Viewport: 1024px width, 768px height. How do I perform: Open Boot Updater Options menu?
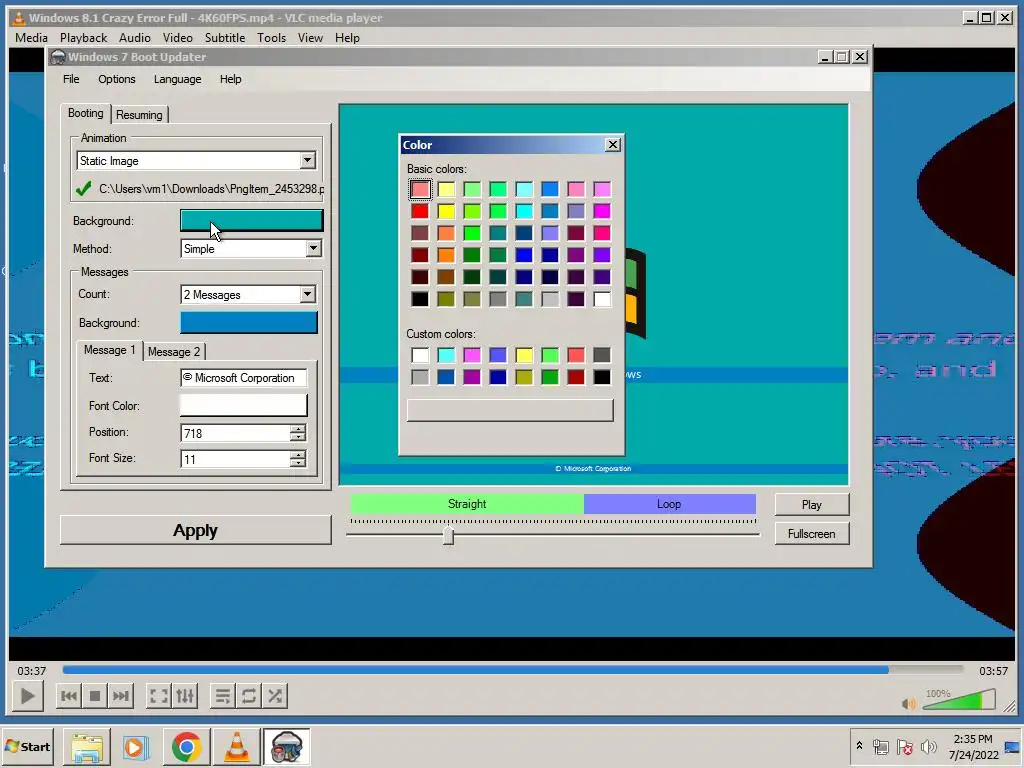click(x=117, y=79)
